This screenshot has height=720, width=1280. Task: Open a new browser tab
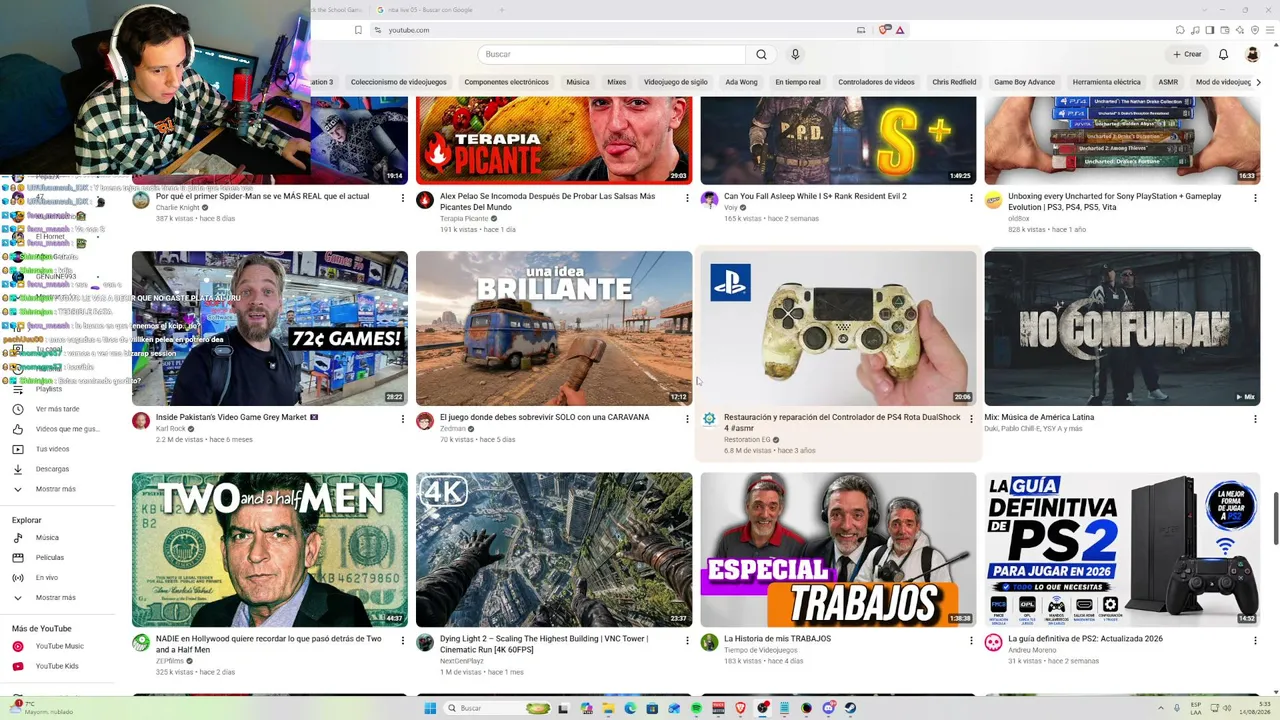point(501,10)
